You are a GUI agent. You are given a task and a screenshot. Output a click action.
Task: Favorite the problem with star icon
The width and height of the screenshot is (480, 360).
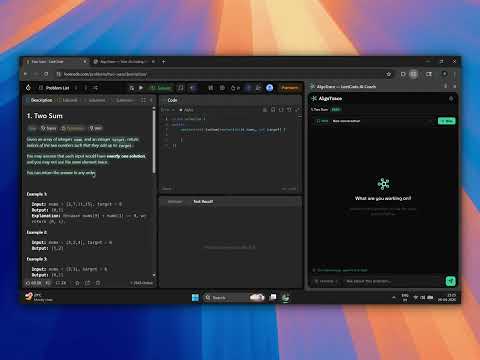click(x=77, y=283)
